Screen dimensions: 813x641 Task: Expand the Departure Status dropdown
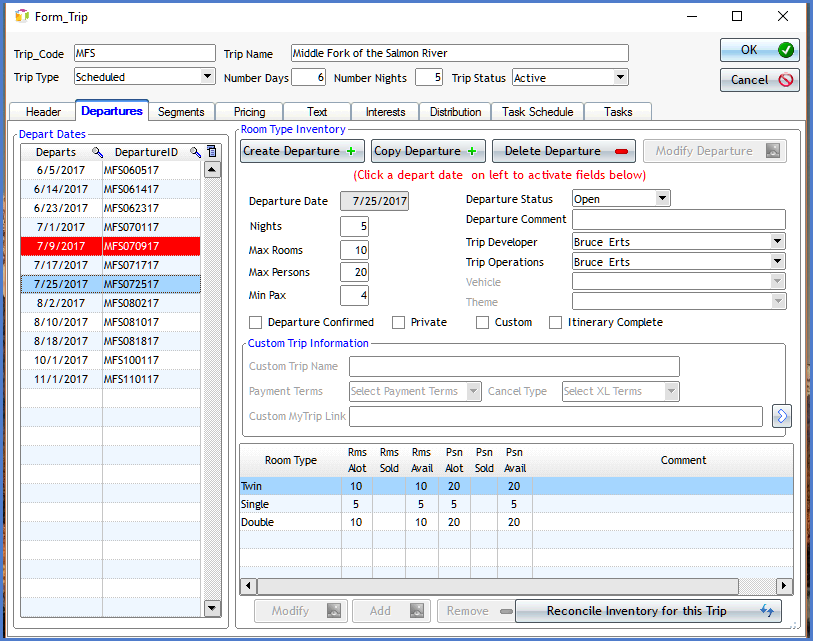coord(662,198)
